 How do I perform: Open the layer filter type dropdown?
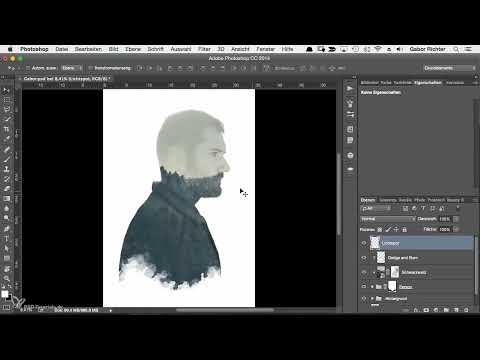coord(376,209)
